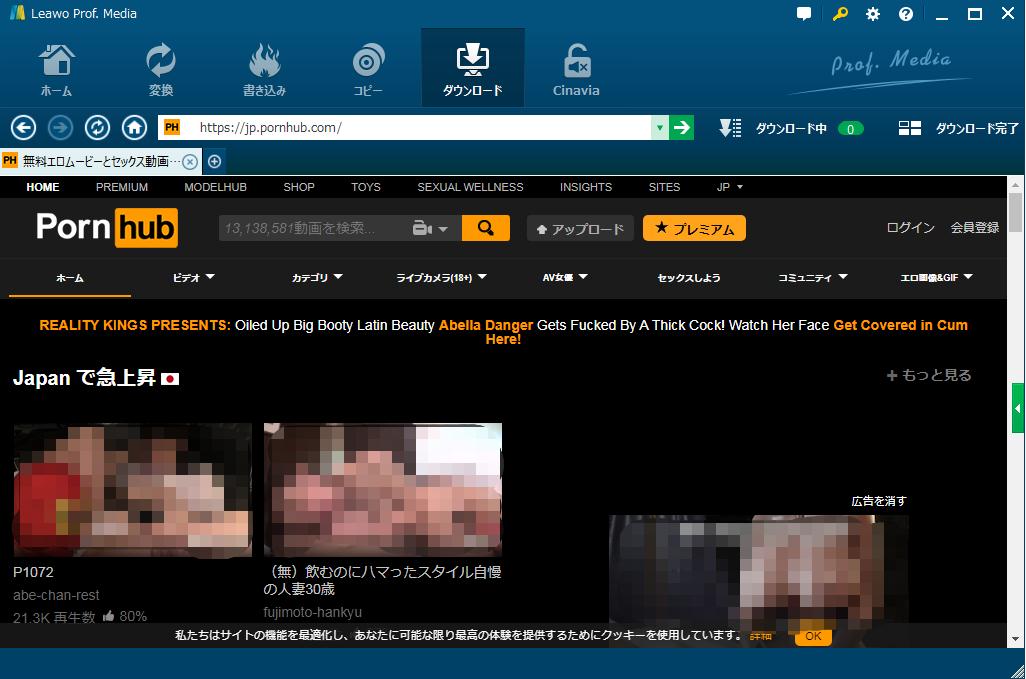Go to browser home page icon
1026x679 pixels.
[135, 128]
